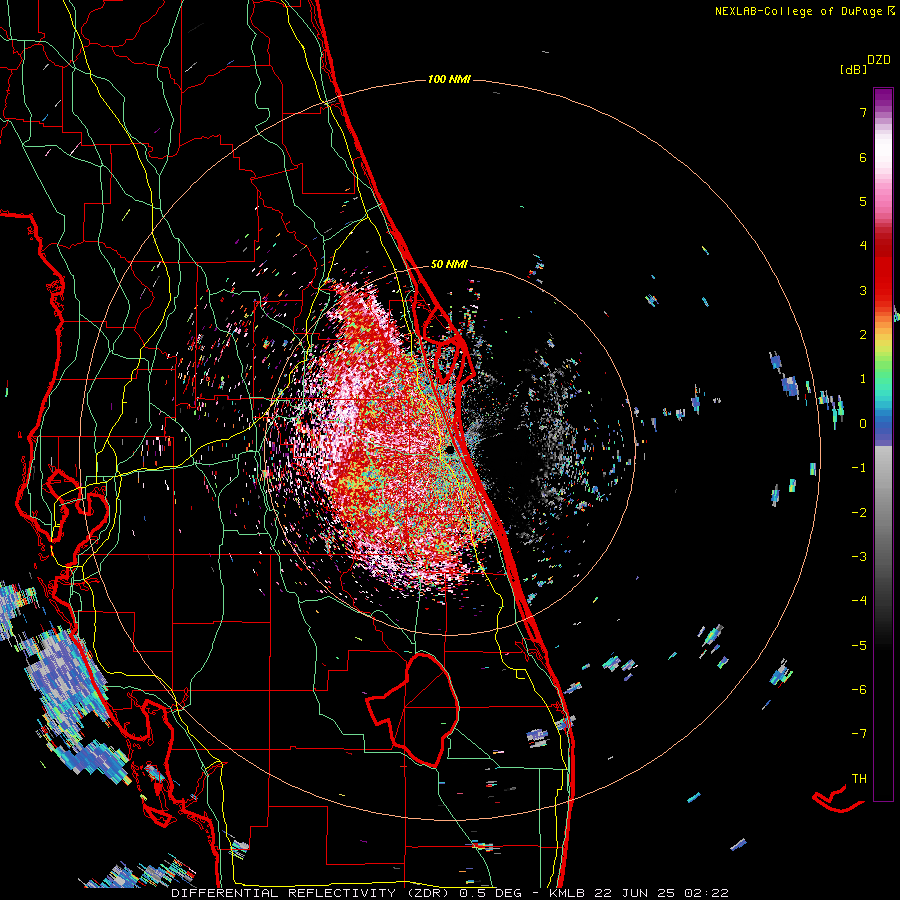
Task: Click the 1 value on color scale
Action: click(863, 379)
